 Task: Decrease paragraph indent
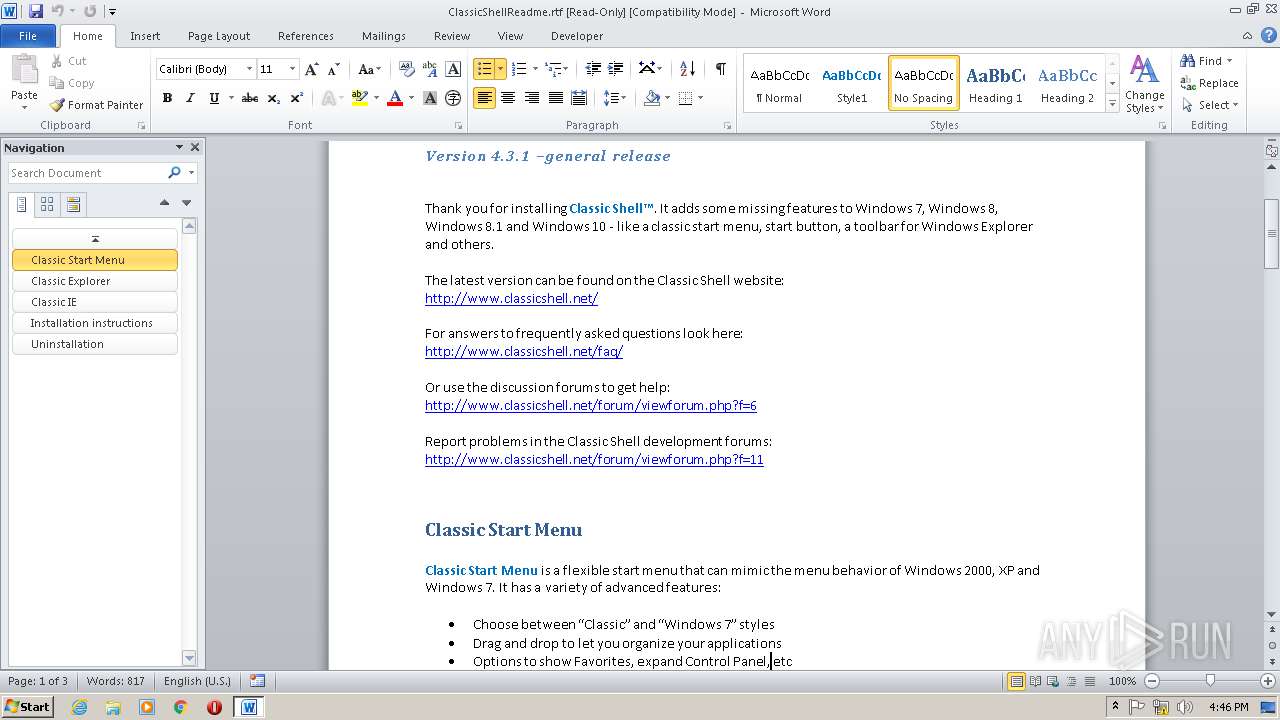click(593, 69)
